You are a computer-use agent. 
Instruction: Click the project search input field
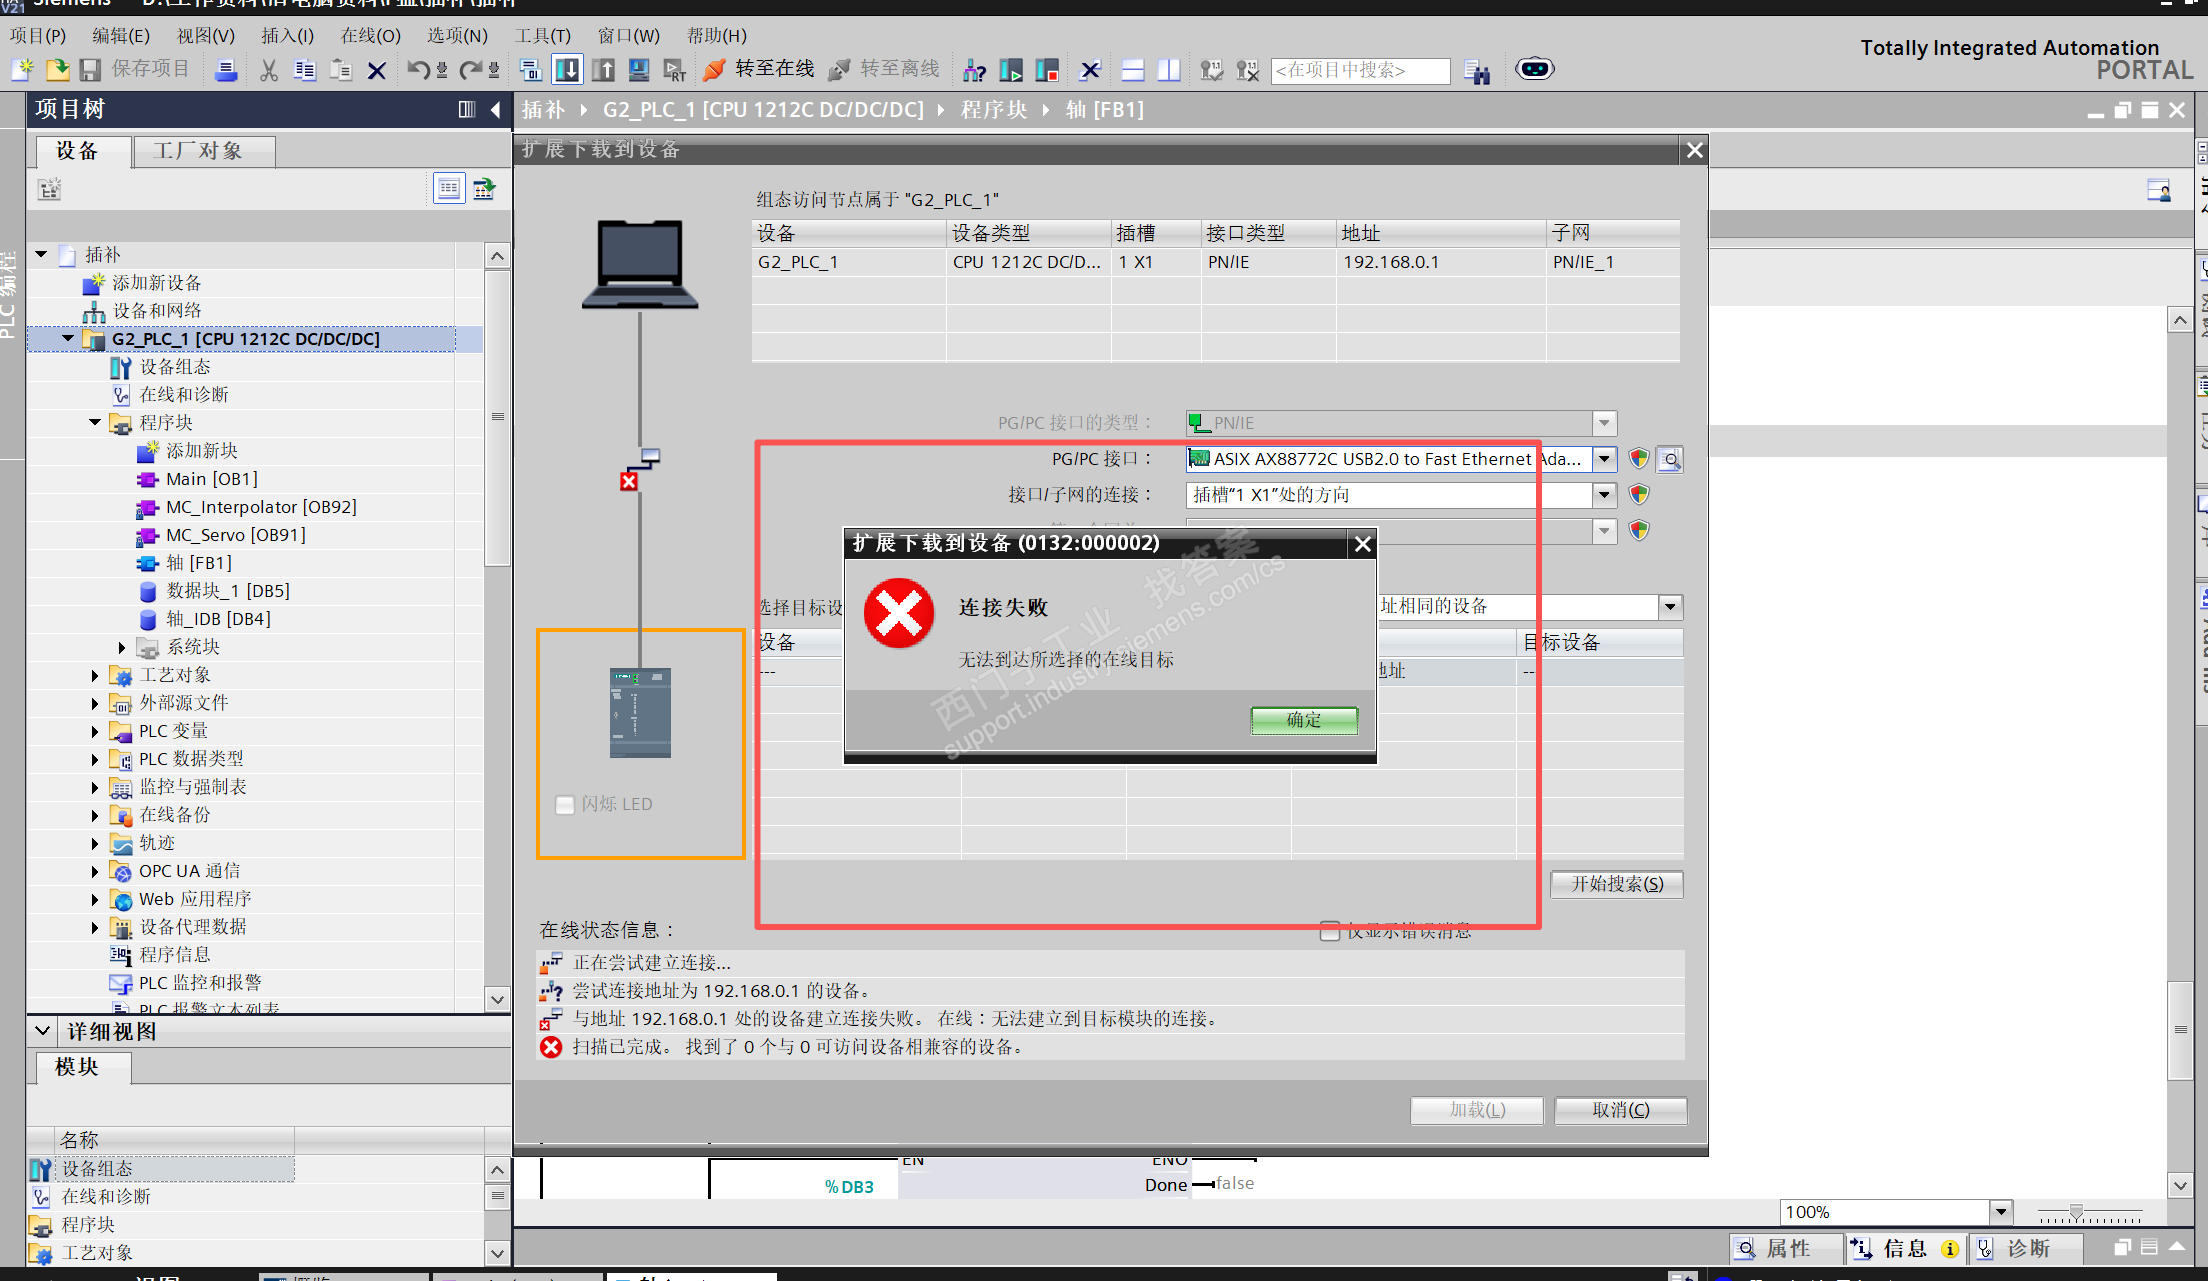[x=1359, y=71]
